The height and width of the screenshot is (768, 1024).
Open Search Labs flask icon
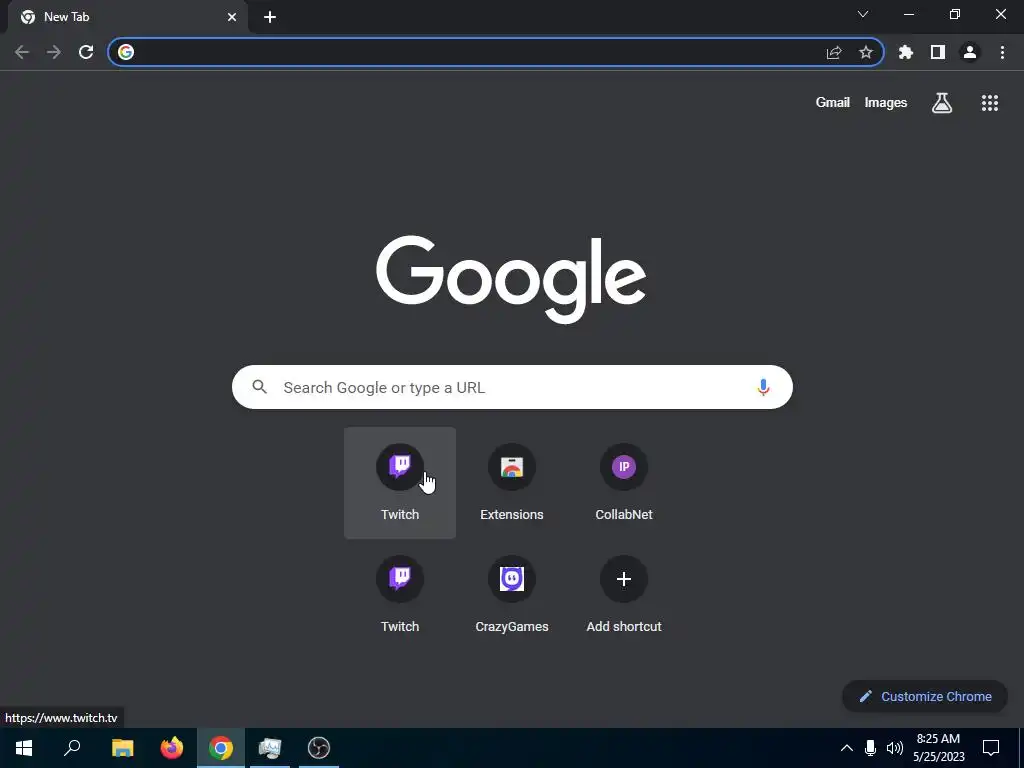click(942, 103)
